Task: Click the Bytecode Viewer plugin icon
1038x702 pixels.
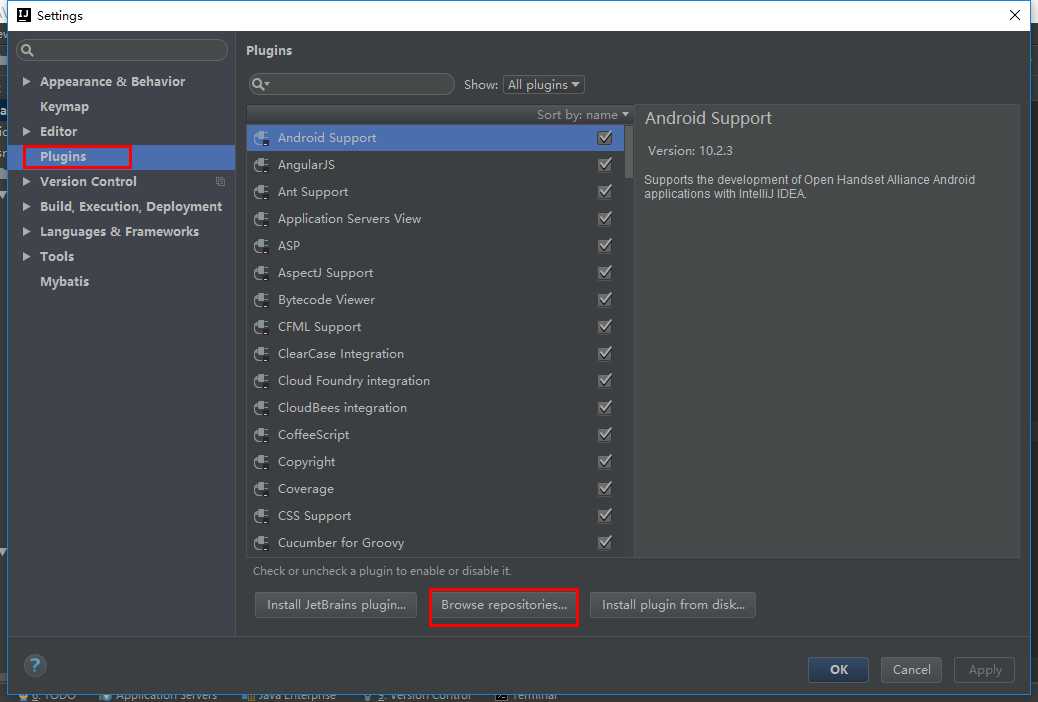Action: (x=261, y=300)
